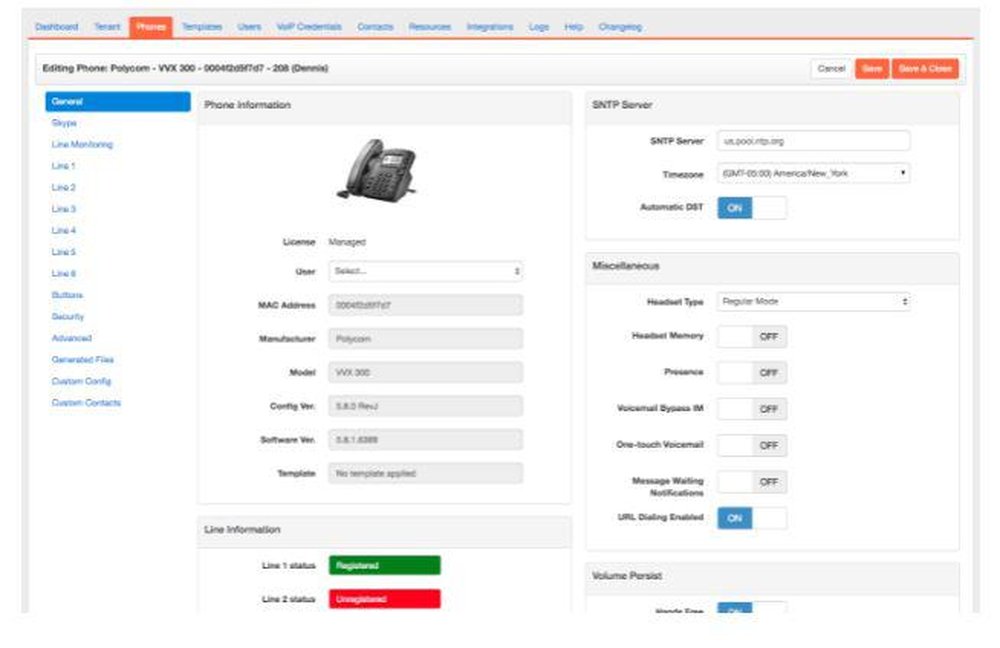
Task: Click the MAC Address field
Action: (x=426, y=306)
